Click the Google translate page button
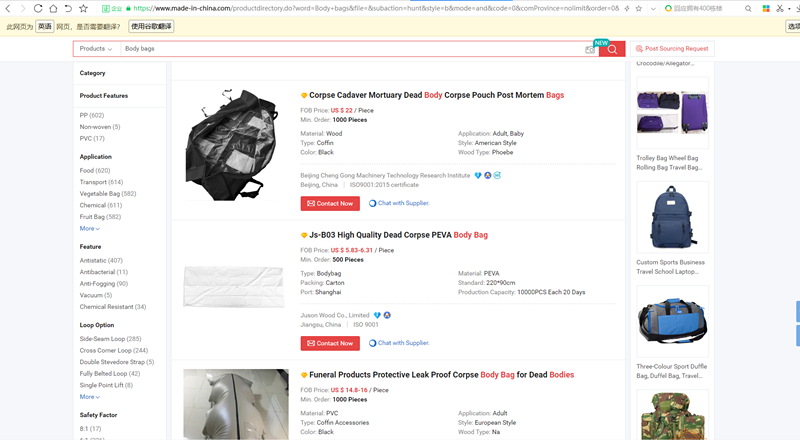 tap(151, 27)
